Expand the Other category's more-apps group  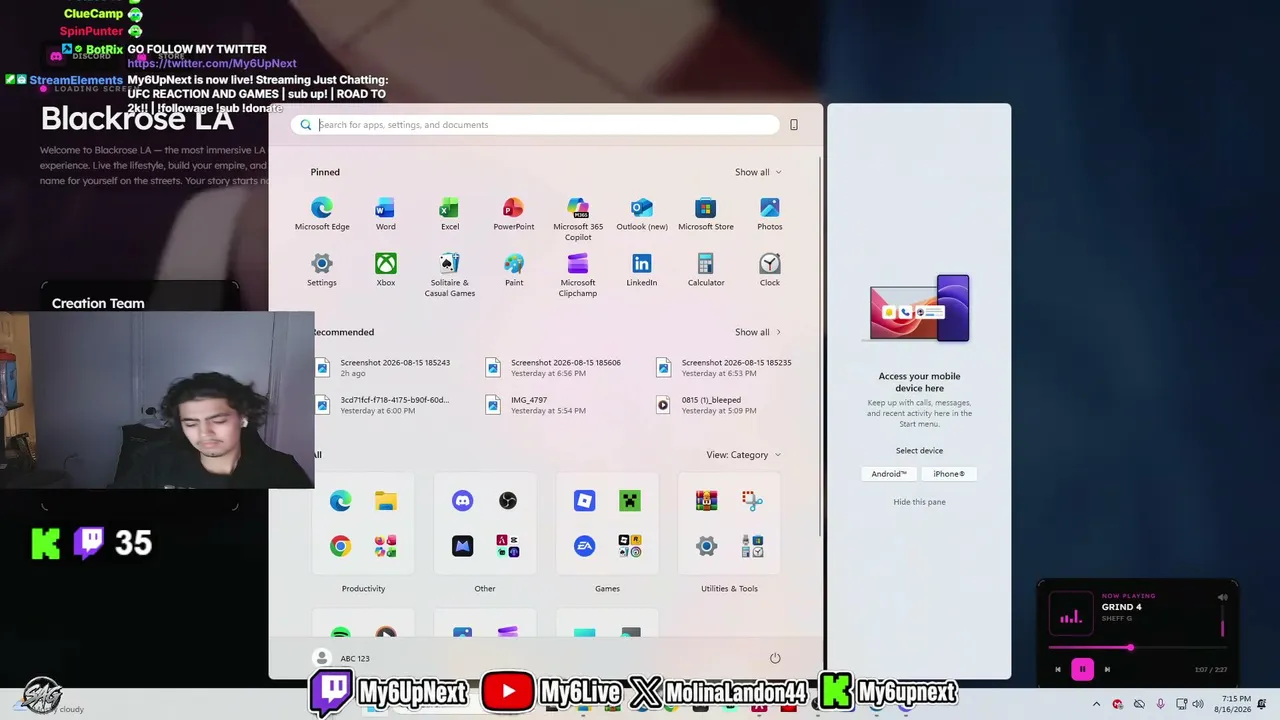click(x=508, y=546)
